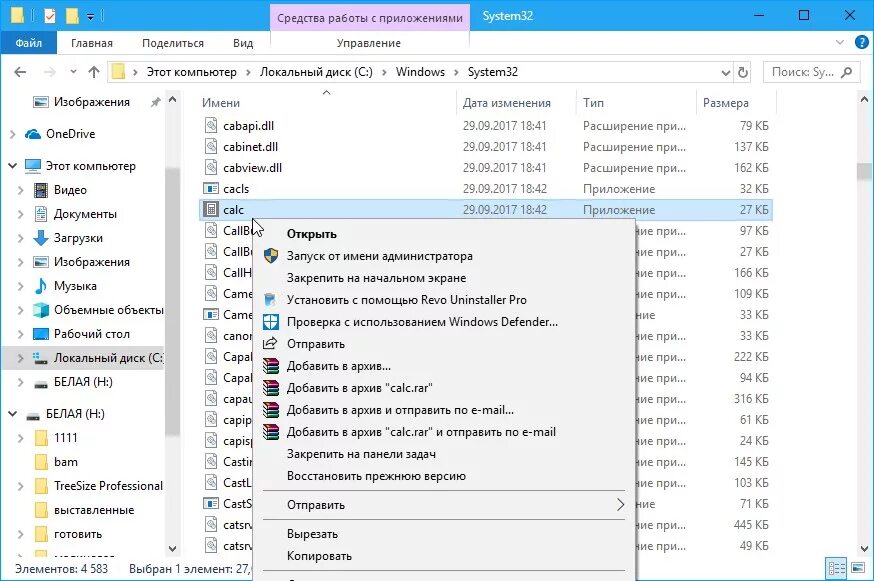Open Explorer help question icon

(862, 42)
